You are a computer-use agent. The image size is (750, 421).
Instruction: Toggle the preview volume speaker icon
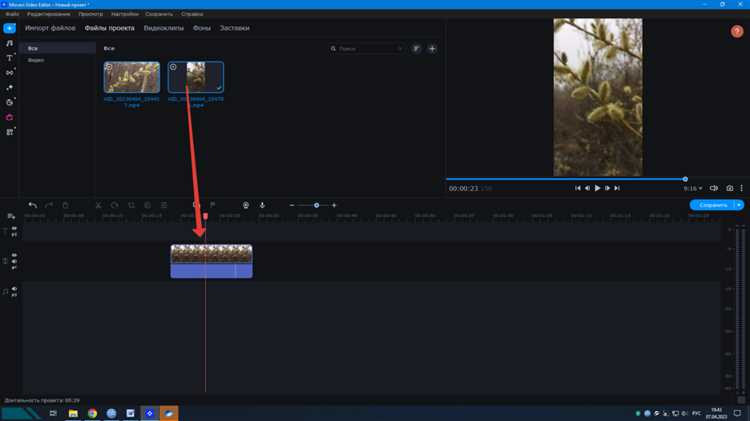tap(714, 188)
